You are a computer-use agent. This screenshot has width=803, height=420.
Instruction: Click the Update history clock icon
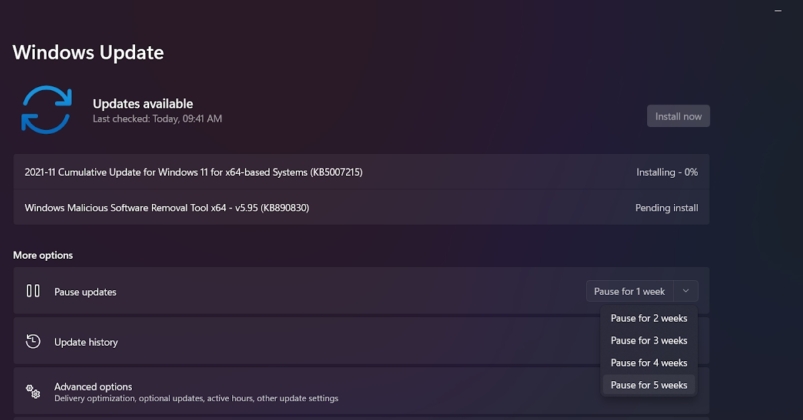(33, 342)
